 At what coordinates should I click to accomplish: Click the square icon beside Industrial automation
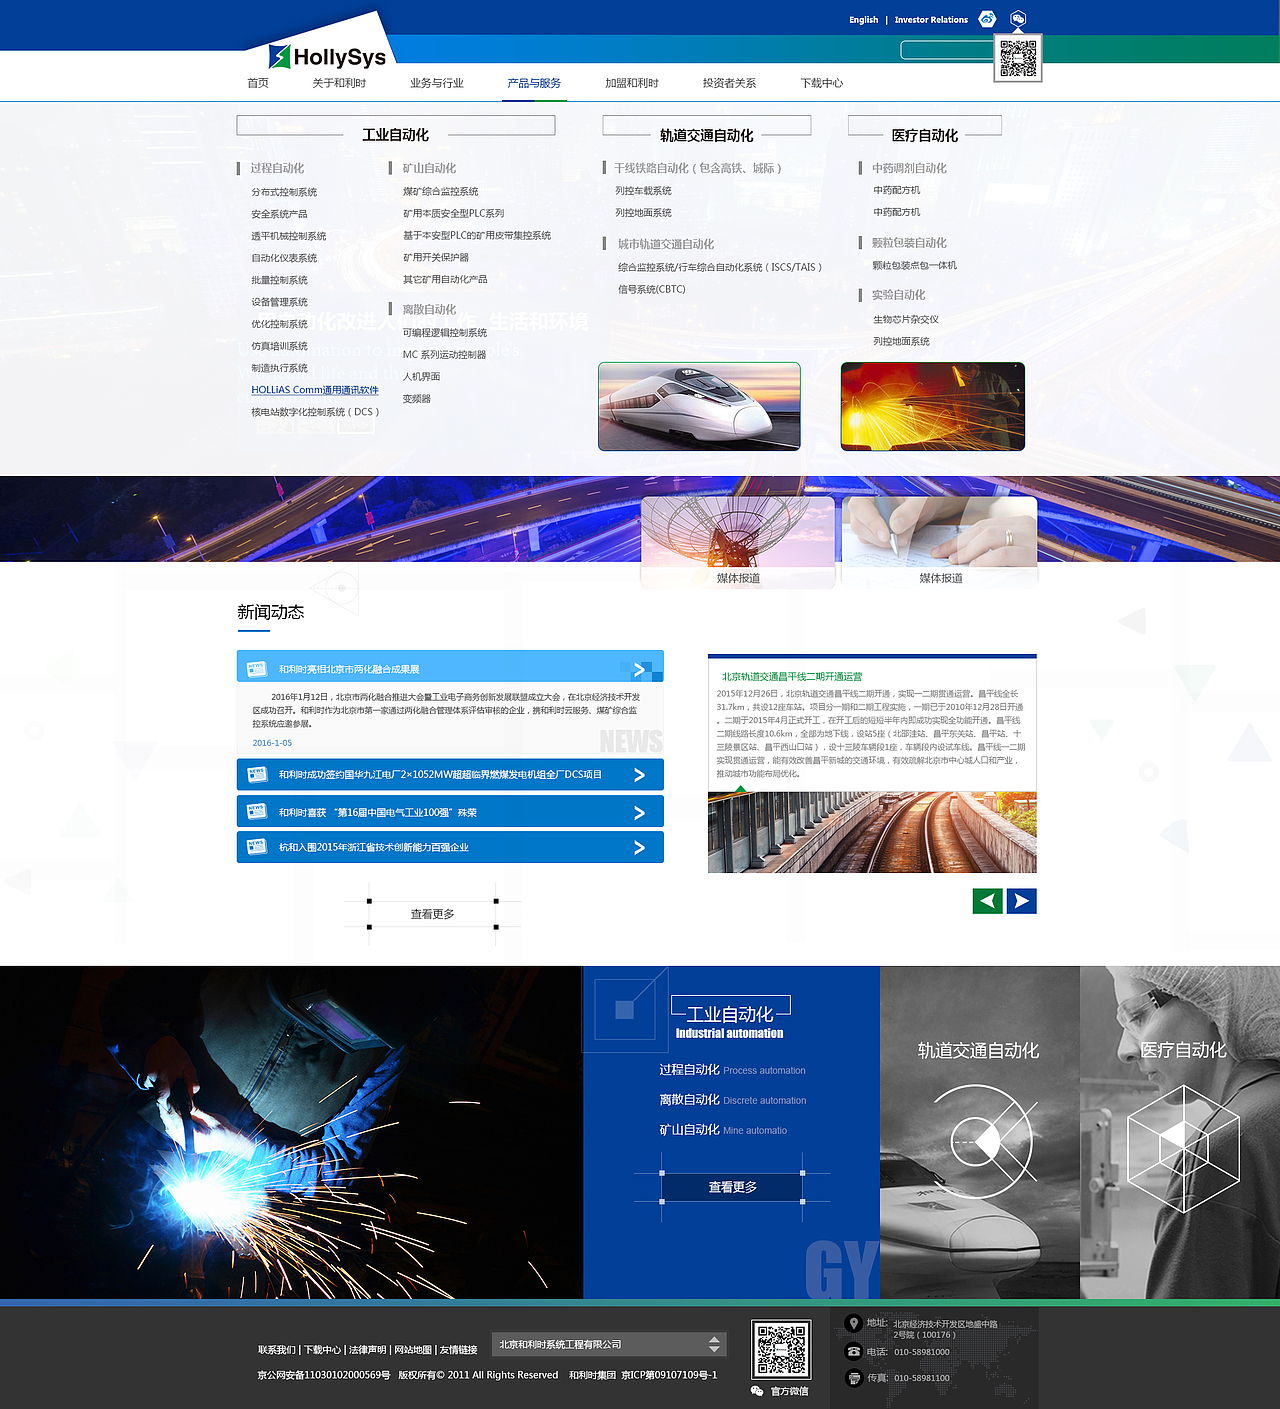[625, 1010]
